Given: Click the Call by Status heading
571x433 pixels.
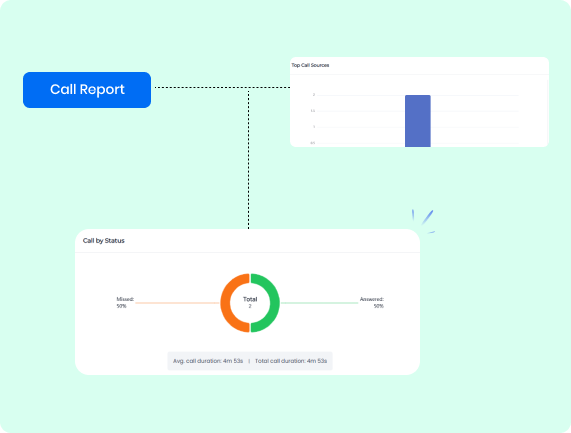Looking at the screenshot, I should 104,241.
